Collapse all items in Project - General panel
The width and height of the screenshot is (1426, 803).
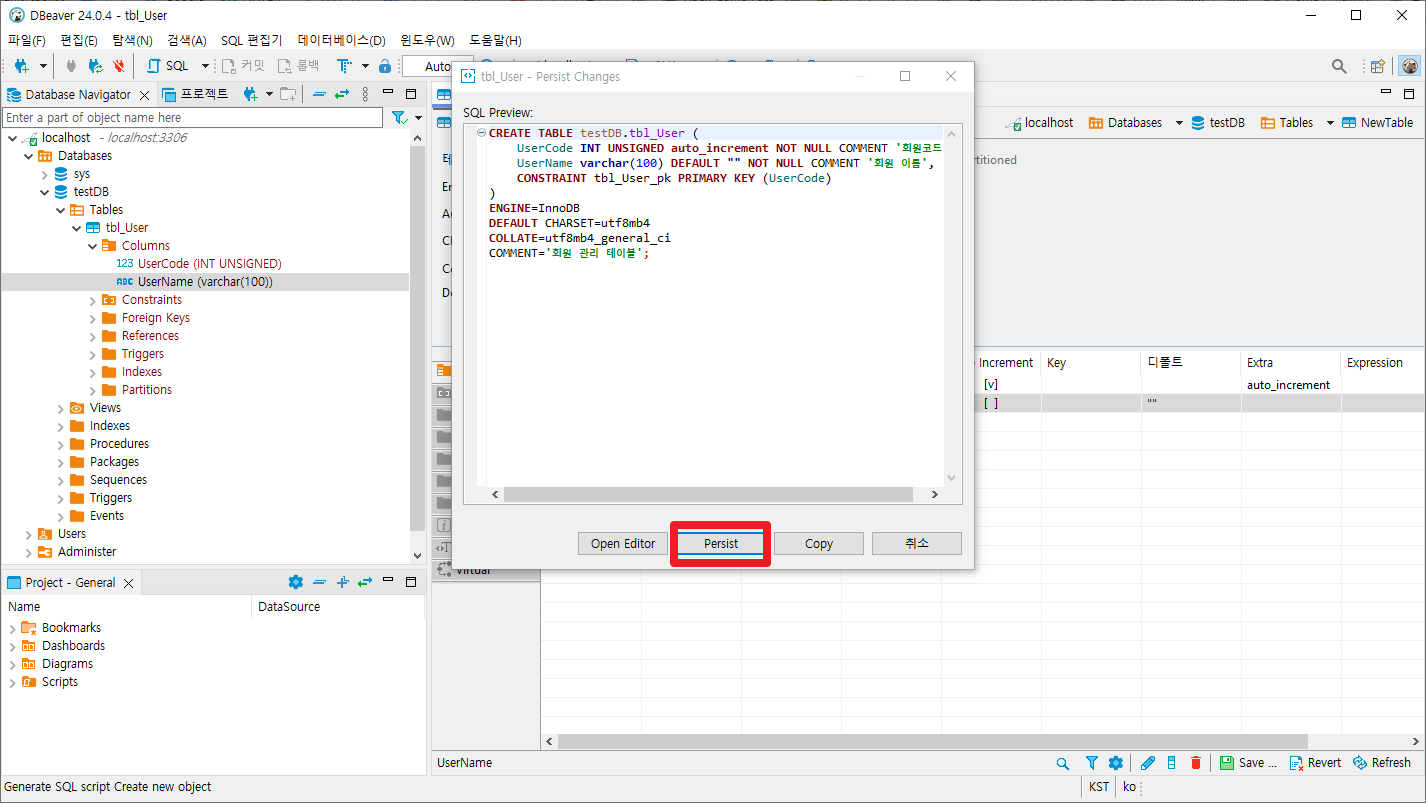319,582
